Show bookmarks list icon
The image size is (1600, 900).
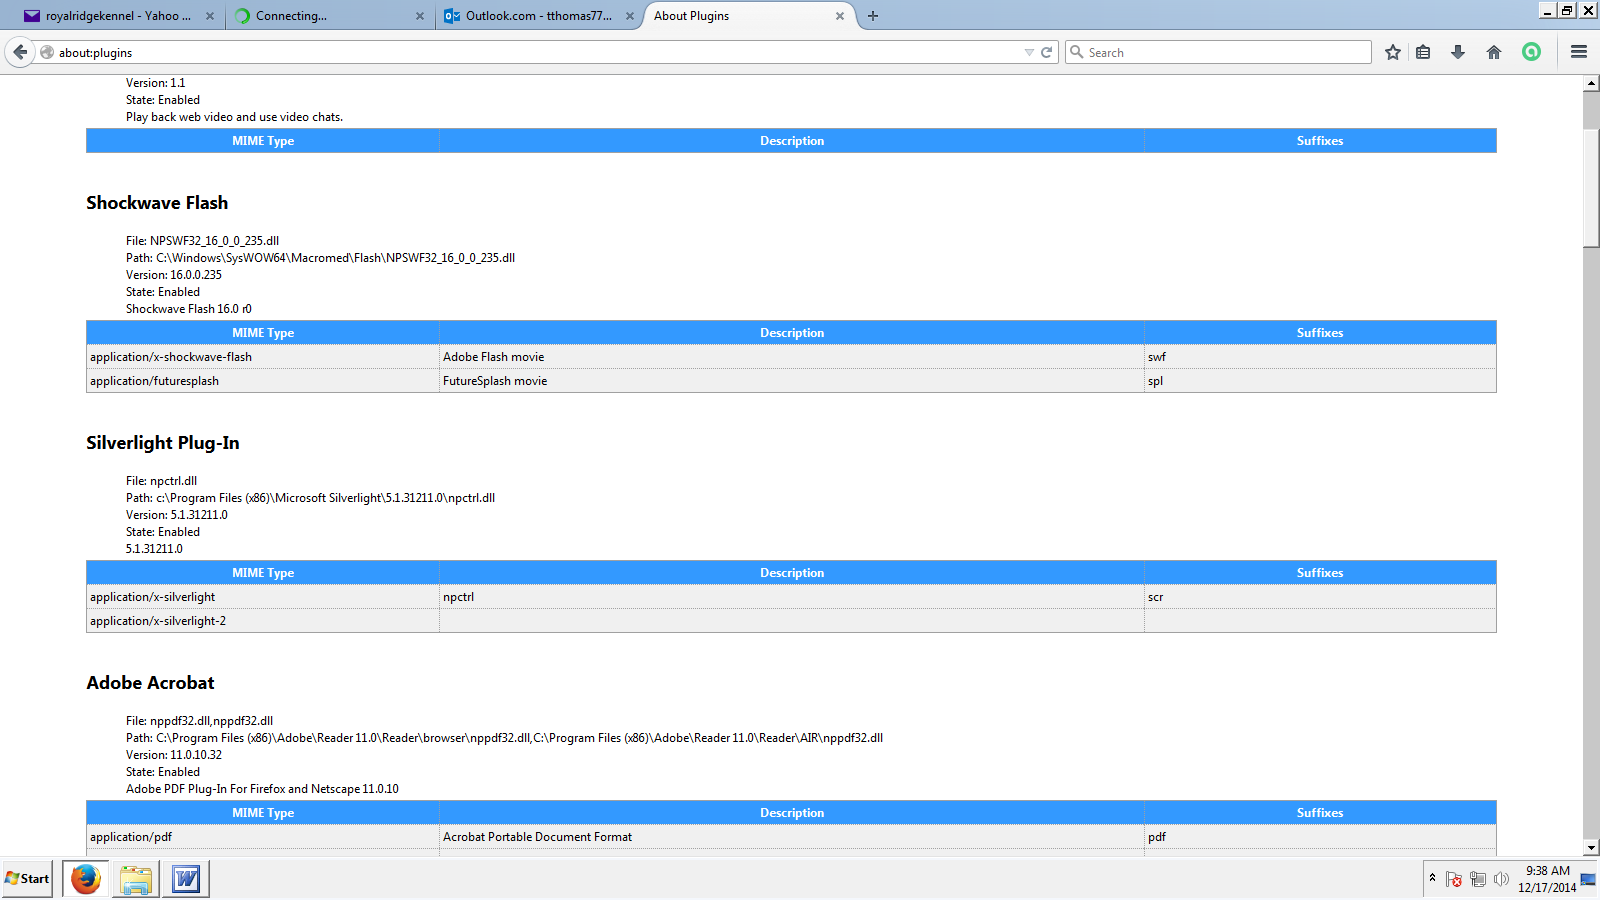(x=1423, y=52)
